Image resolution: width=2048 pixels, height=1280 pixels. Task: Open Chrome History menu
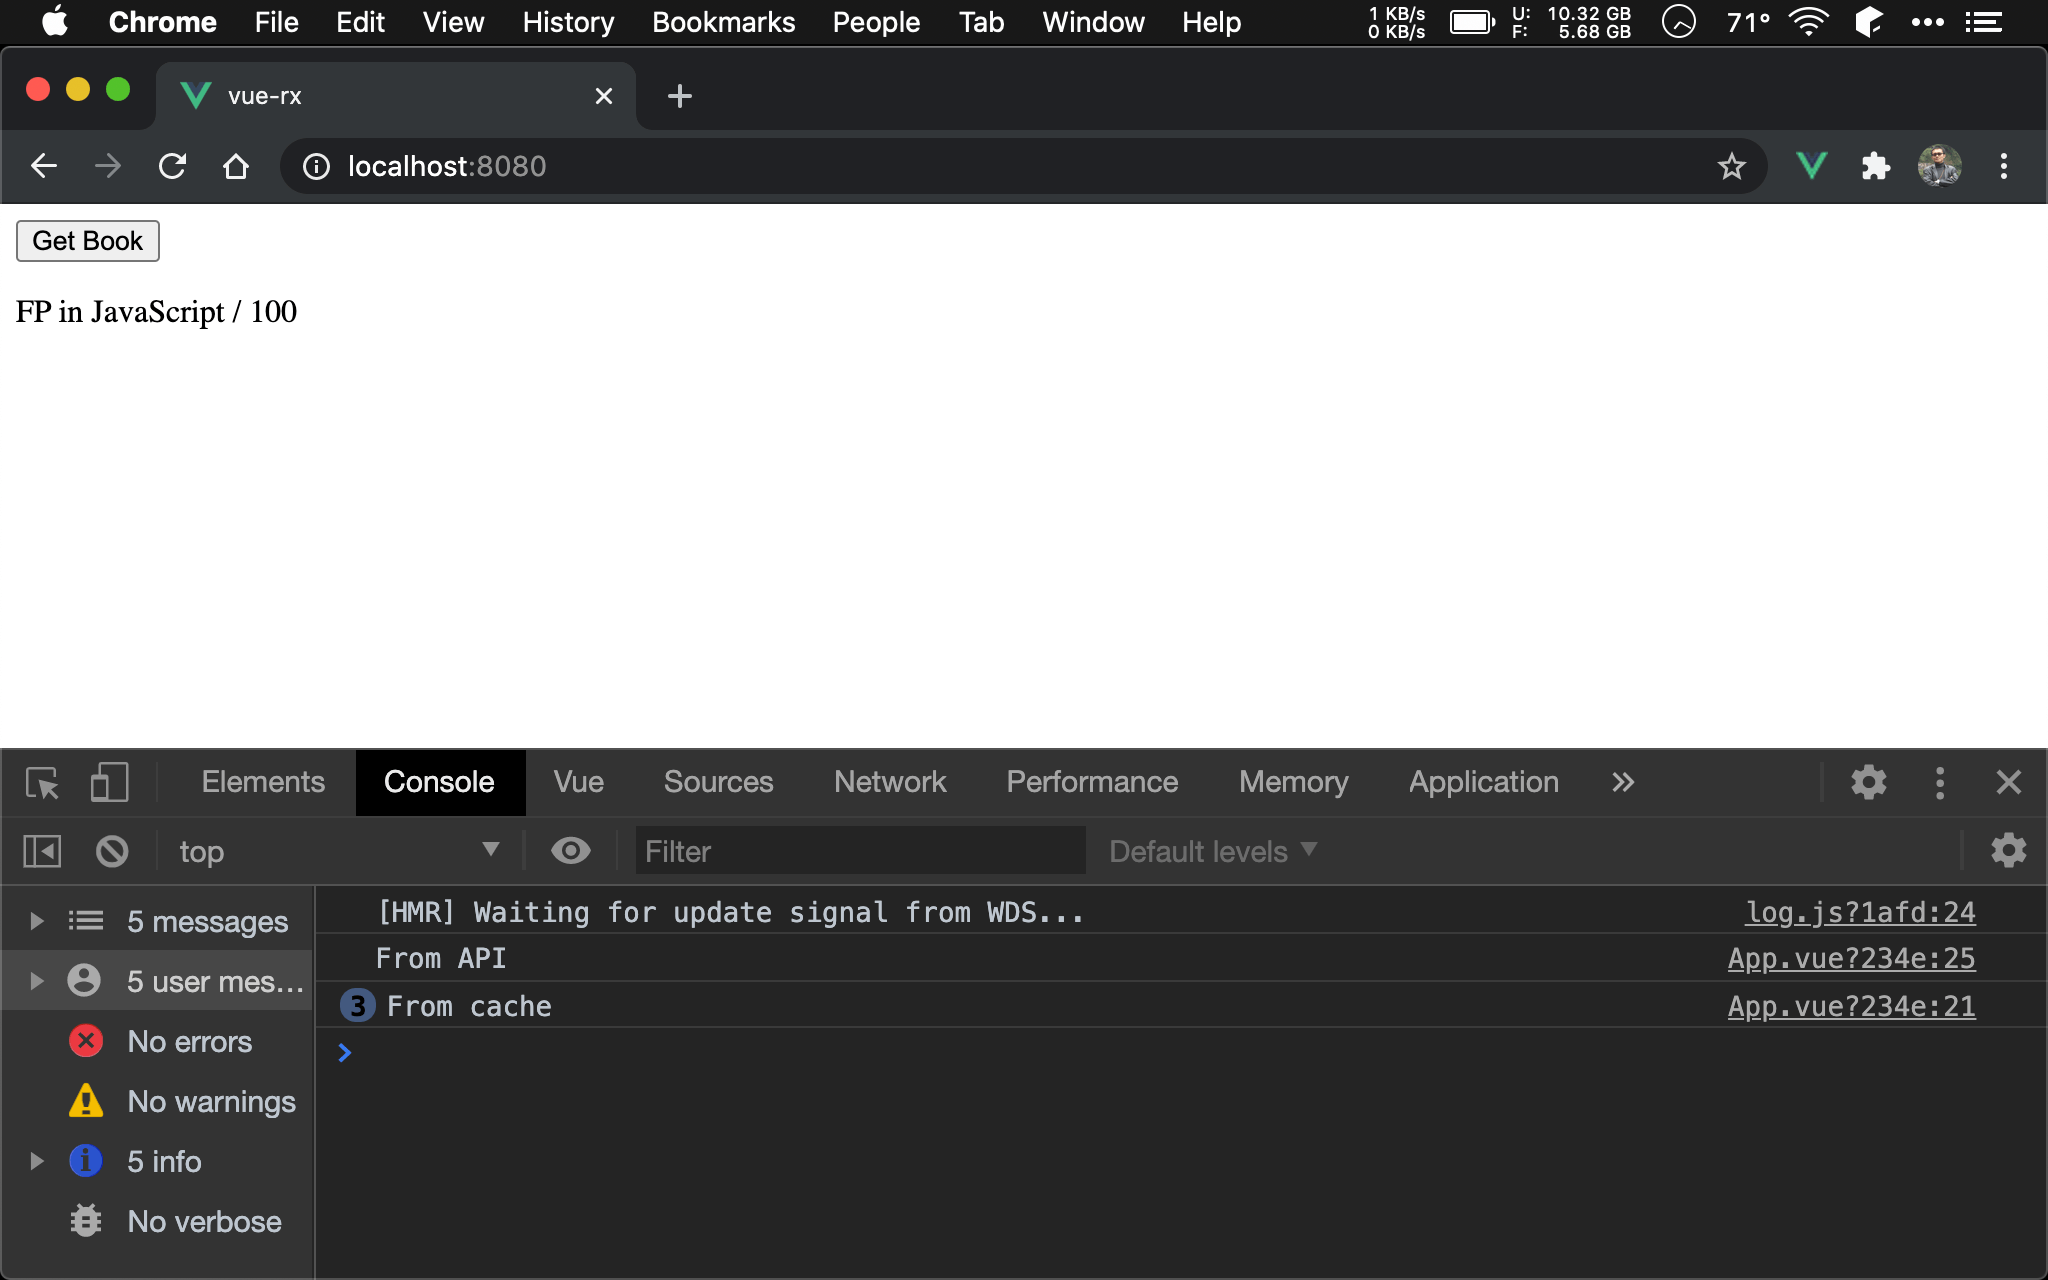(x=568, y=22)
